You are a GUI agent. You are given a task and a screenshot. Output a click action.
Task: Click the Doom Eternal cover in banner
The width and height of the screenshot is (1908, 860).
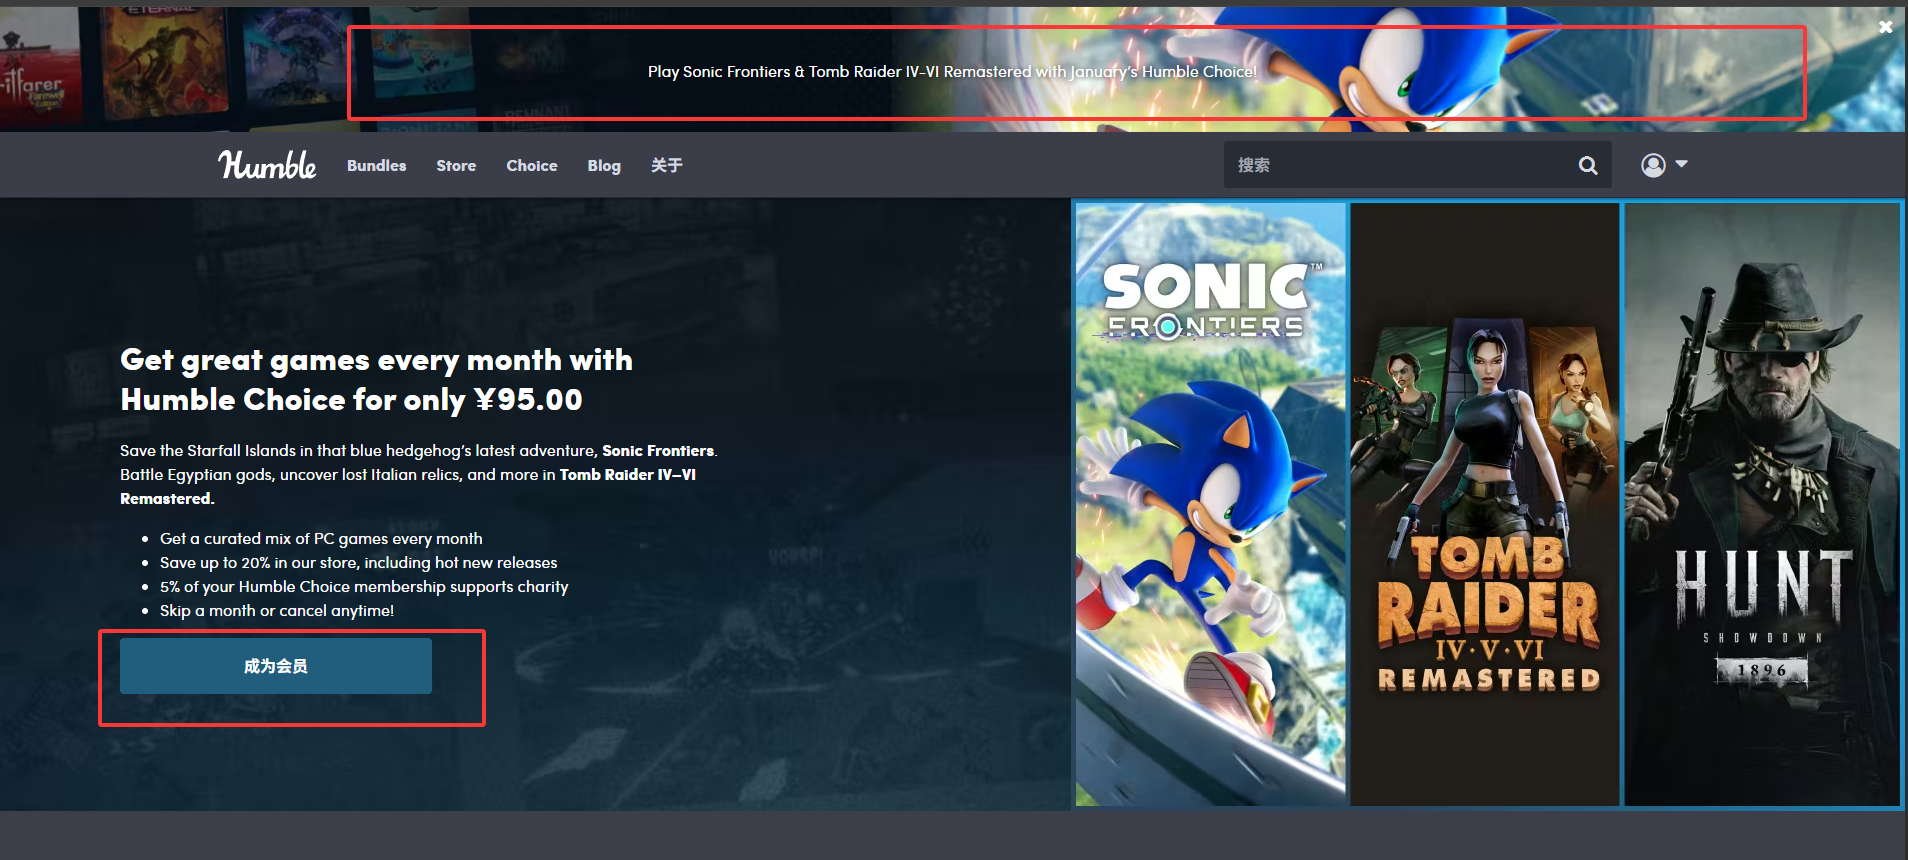pos(165,62)
